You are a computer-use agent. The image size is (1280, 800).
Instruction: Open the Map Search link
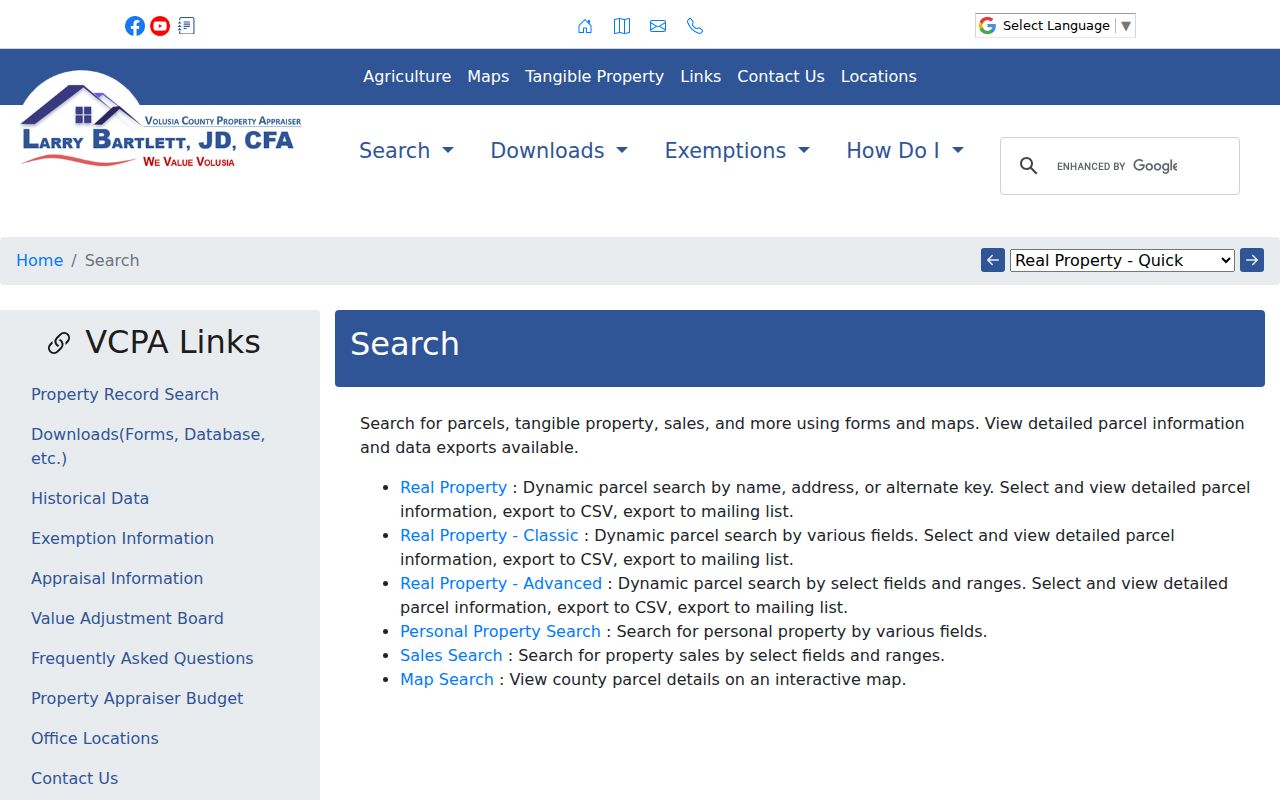(447, 679)
